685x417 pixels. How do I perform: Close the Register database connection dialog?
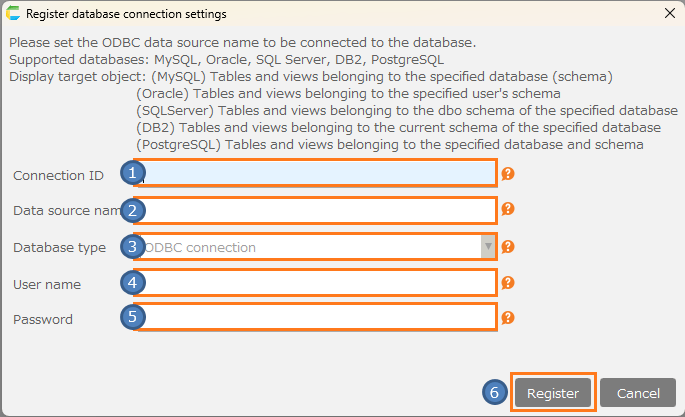[x=669, y=14]
